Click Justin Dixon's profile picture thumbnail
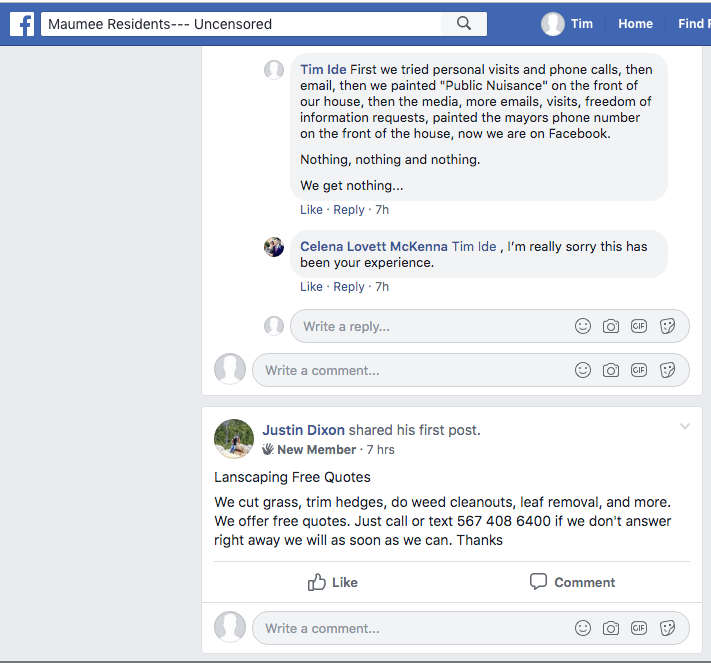Screen dimensions: 711x663 point(234,438)
